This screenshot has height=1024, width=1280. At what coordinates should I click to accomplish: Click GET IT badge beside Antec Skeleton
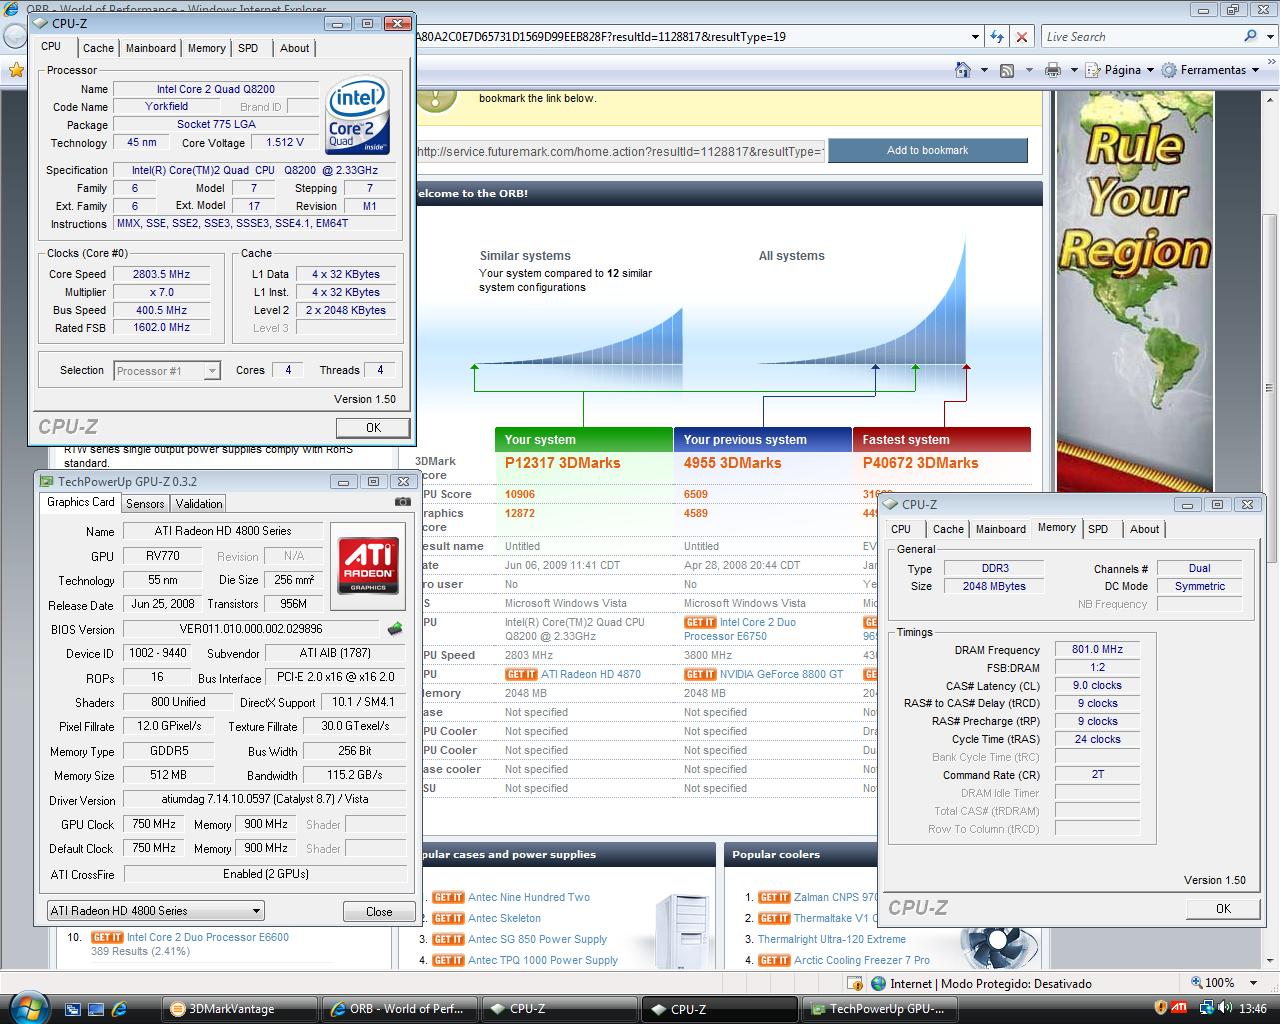pyautogui.click(x=448, y=918)
